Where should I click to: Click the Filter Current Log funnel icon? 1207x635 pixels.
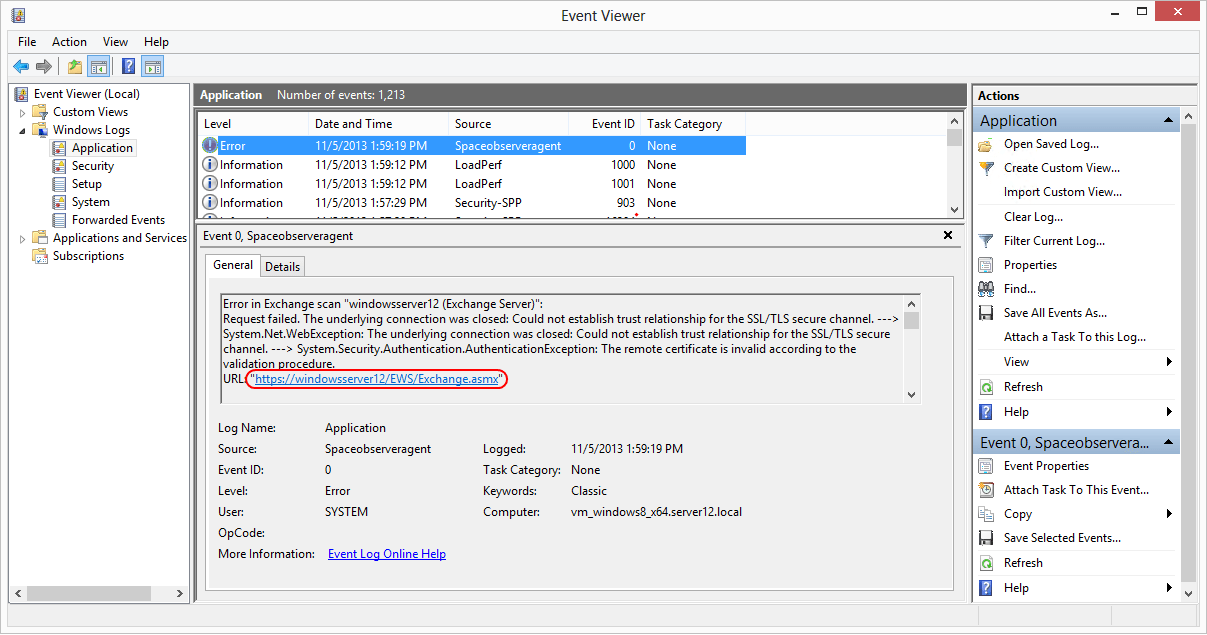coord(986,241)
